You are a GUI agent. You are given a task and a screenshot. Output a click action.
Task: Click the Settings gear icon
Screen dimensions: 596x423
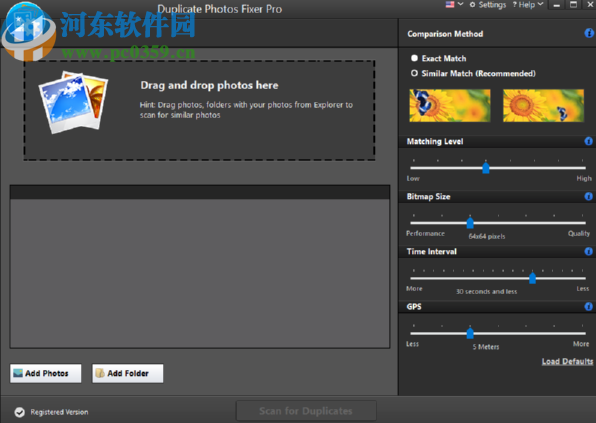click(x=472, y=5)
